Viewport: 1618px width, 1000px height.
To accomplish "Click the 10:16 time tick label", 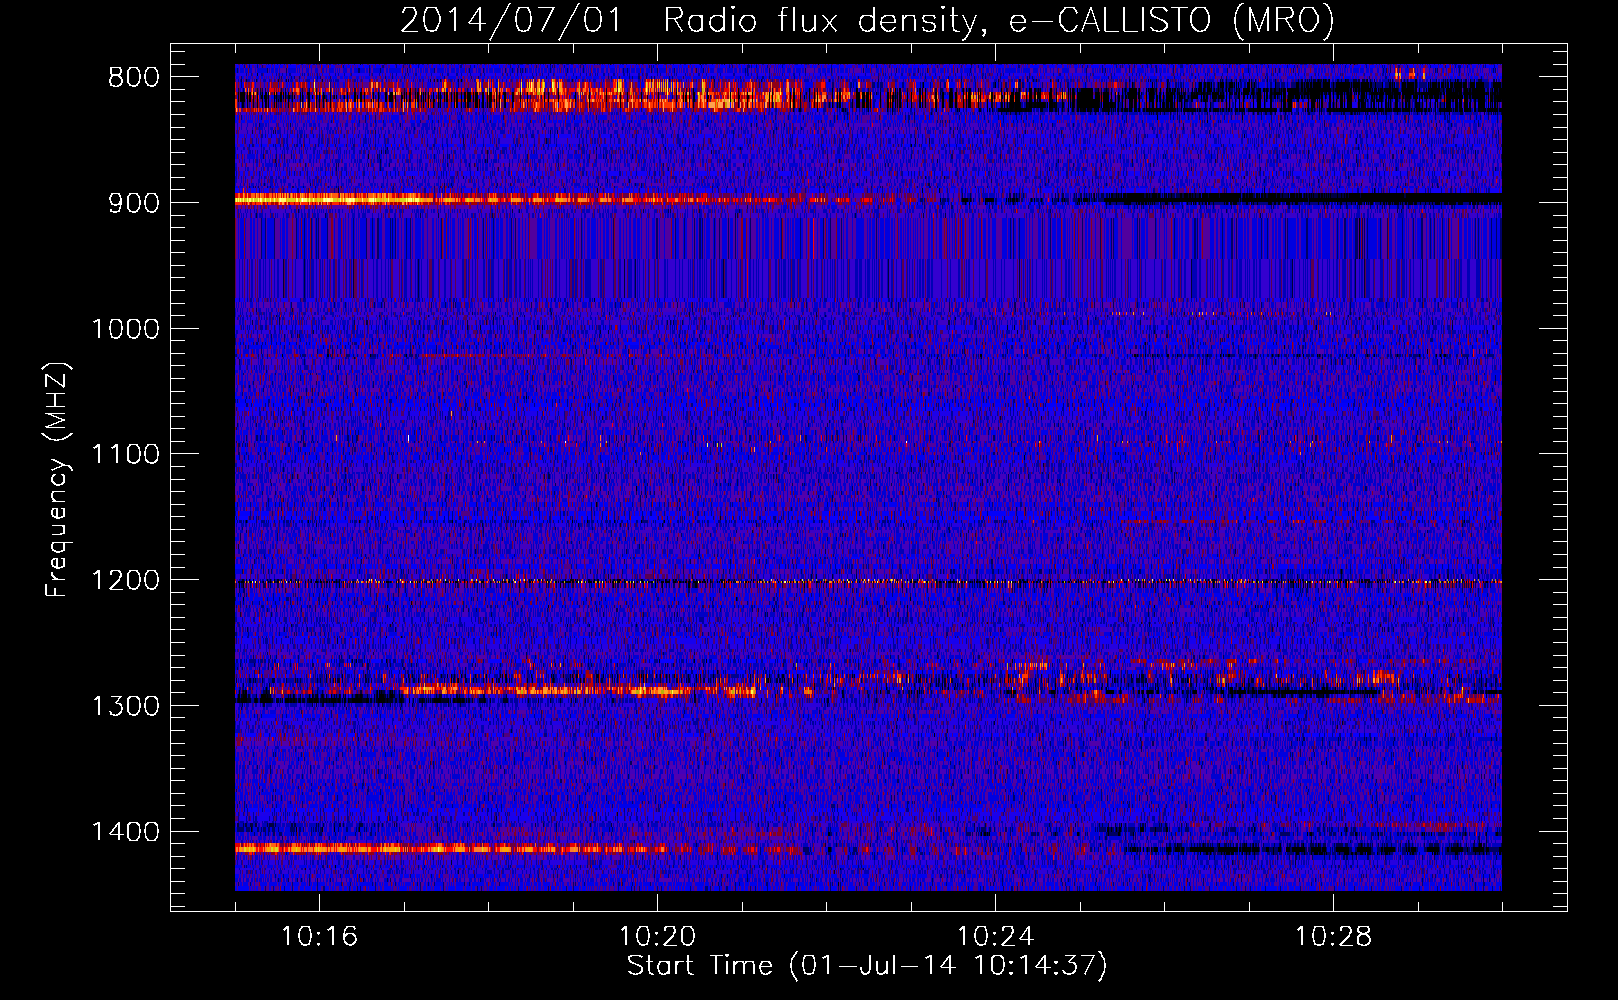I will [319, 937].
